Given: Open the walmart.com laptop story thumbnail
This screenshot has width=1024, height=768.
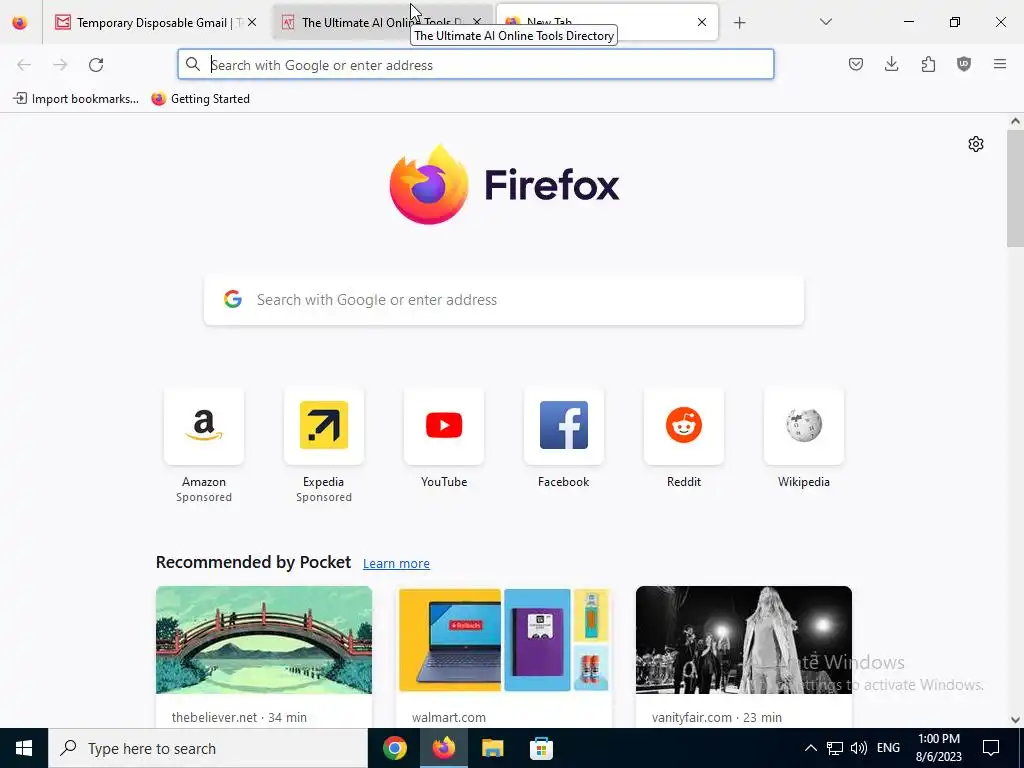Looking at the screenshot, I should [504, 640].
